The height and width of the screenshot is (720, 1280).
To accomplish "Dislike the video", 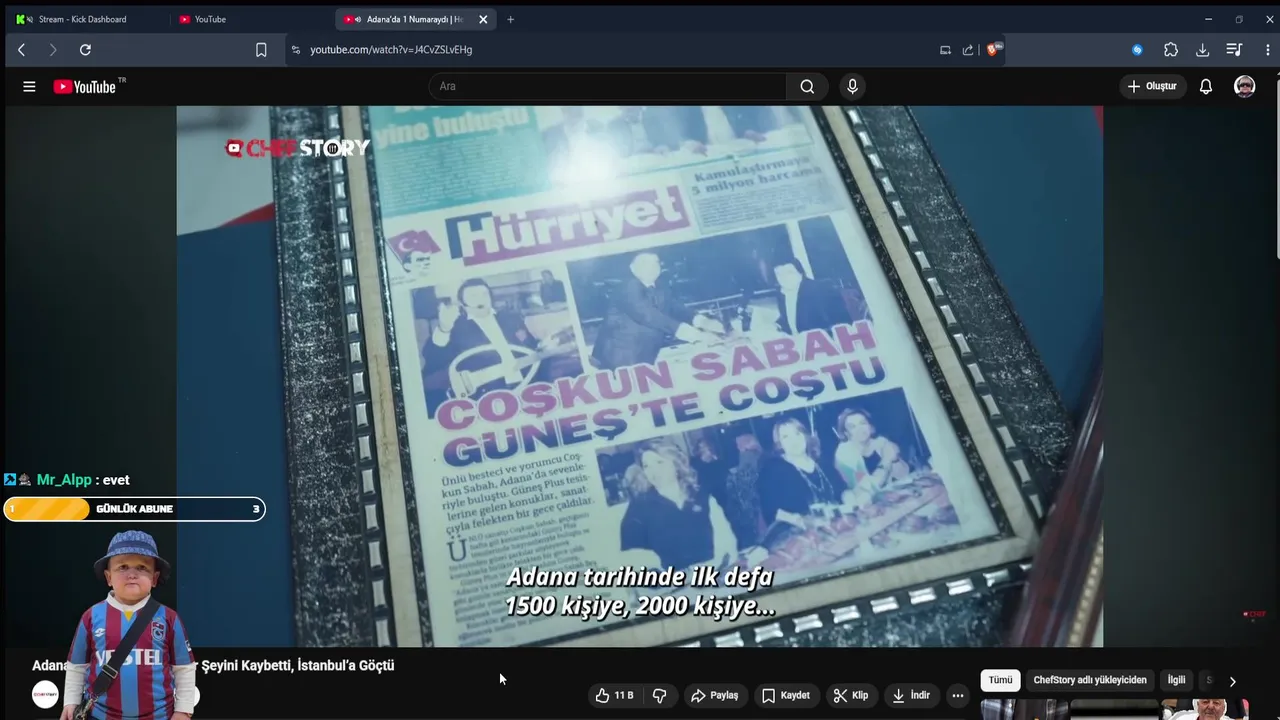I will point(660,695).
